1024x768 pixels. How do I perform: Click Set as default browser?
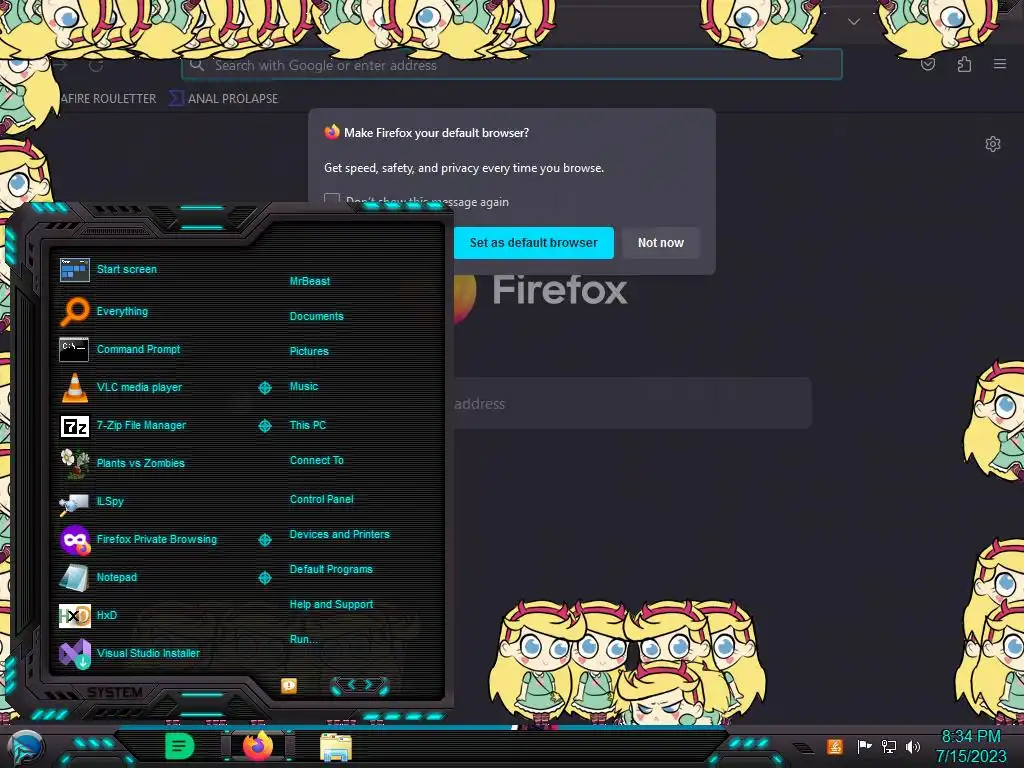[534, 243]
